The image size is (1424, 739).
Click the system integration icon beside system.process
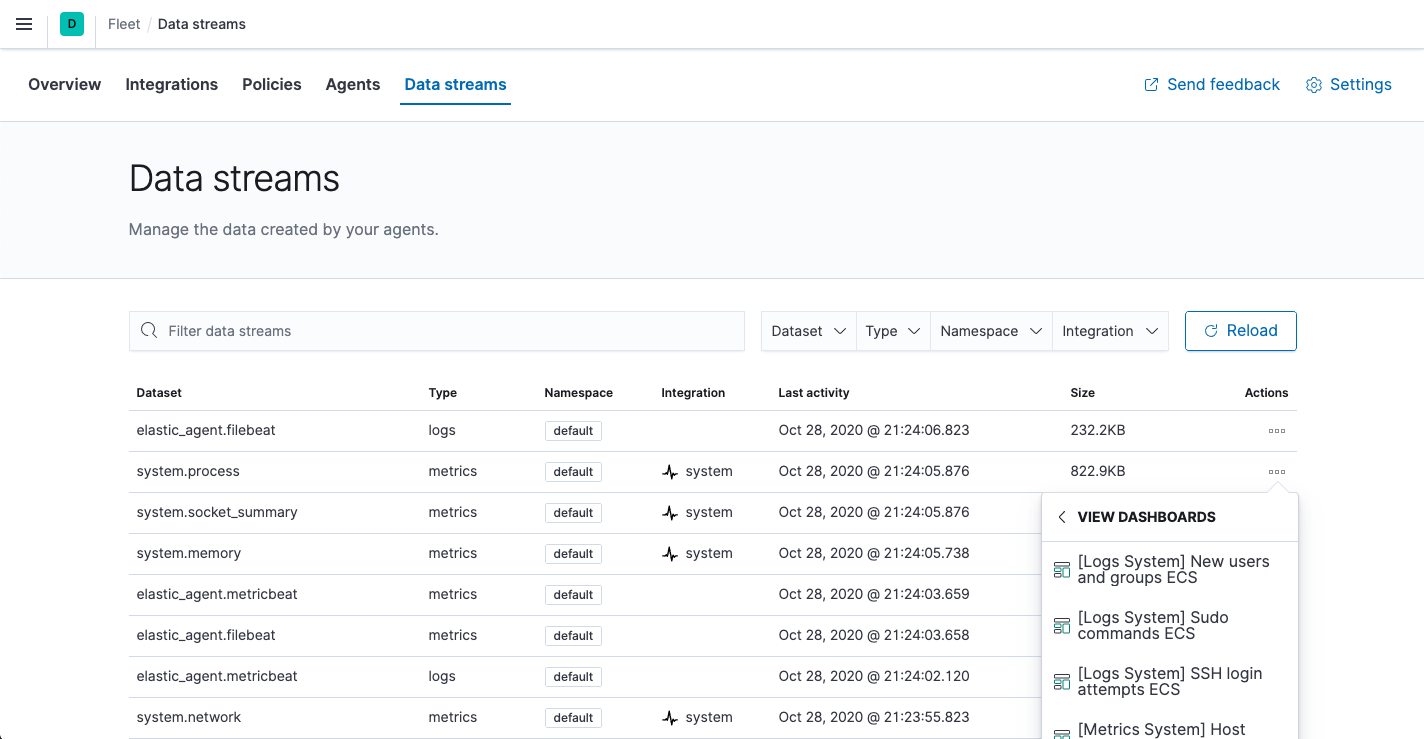click(x=670, y=471)
